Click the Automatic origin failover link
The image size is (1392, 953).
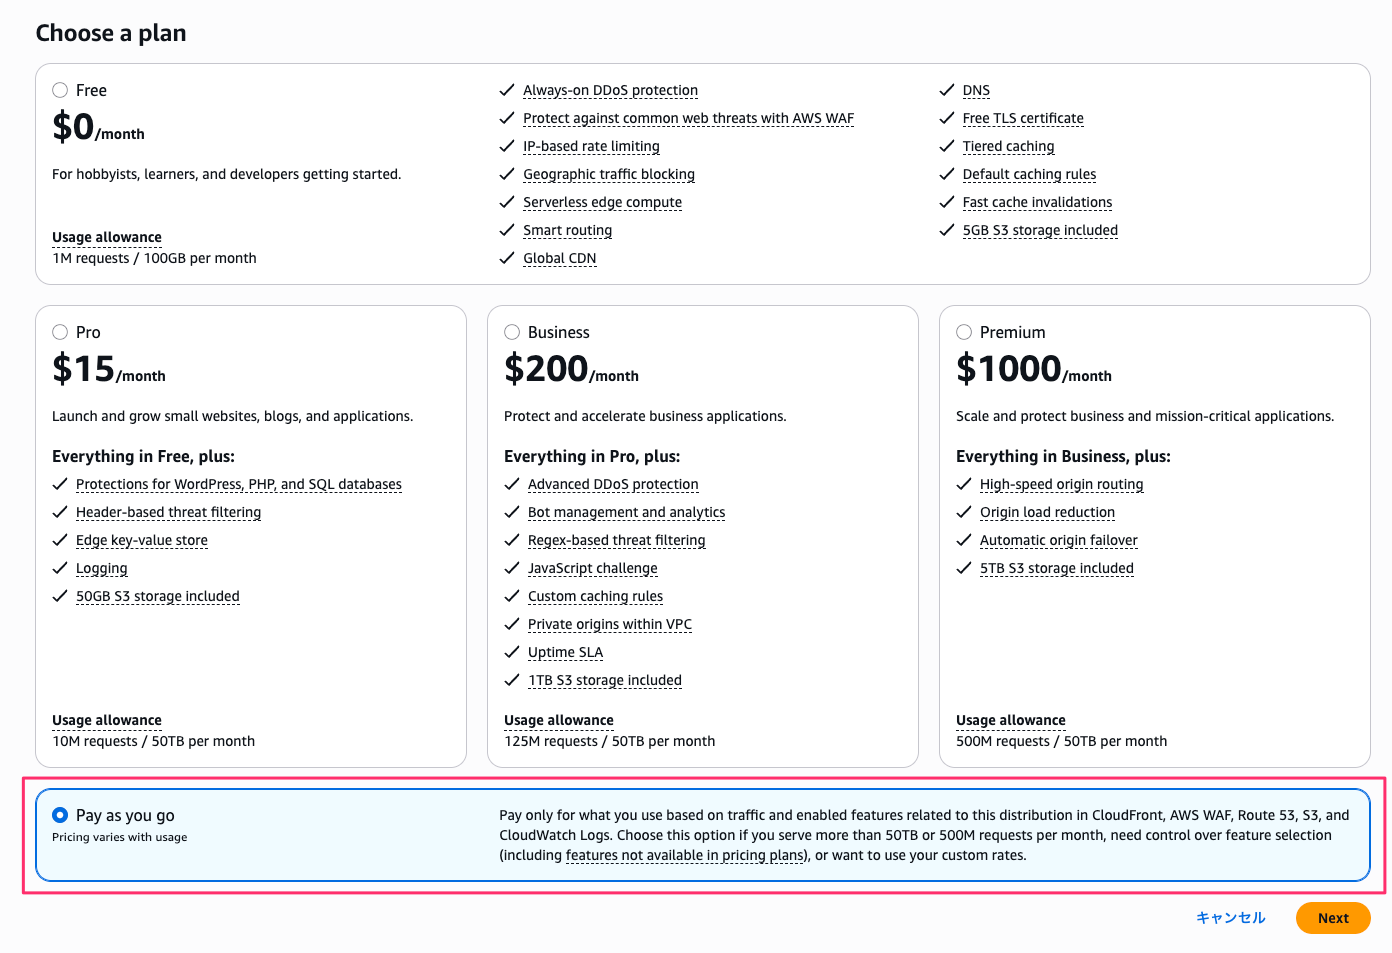point(1058,540)
